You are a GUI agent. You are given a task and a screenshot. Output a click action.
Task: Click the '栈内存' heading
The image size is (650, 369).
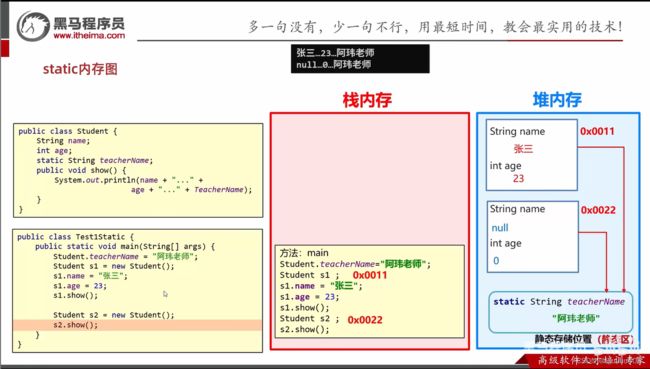tap(367, 100)
